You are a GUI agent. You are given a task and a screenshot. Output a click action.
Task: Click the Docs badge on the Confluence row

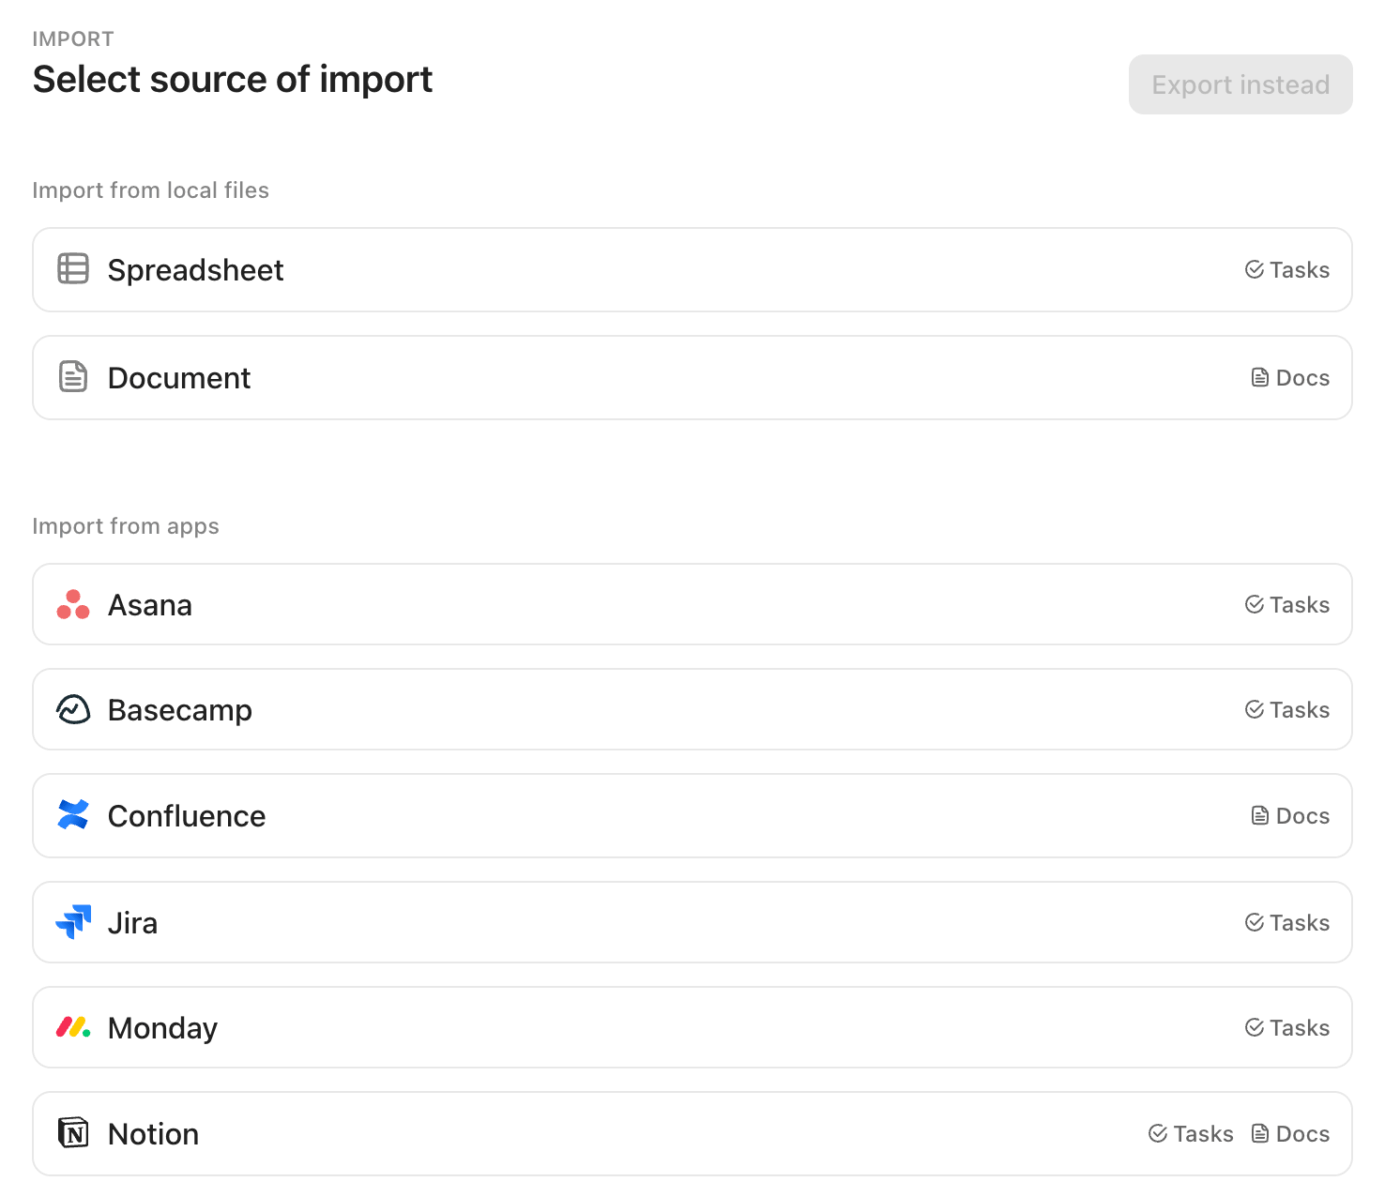pyautogui.click(x=1290, y=815)
